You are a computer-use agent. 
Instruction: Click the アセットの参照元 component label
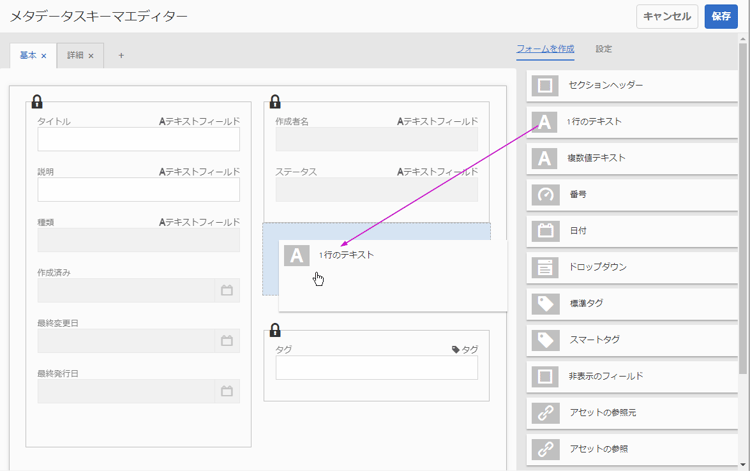(603, 412)
